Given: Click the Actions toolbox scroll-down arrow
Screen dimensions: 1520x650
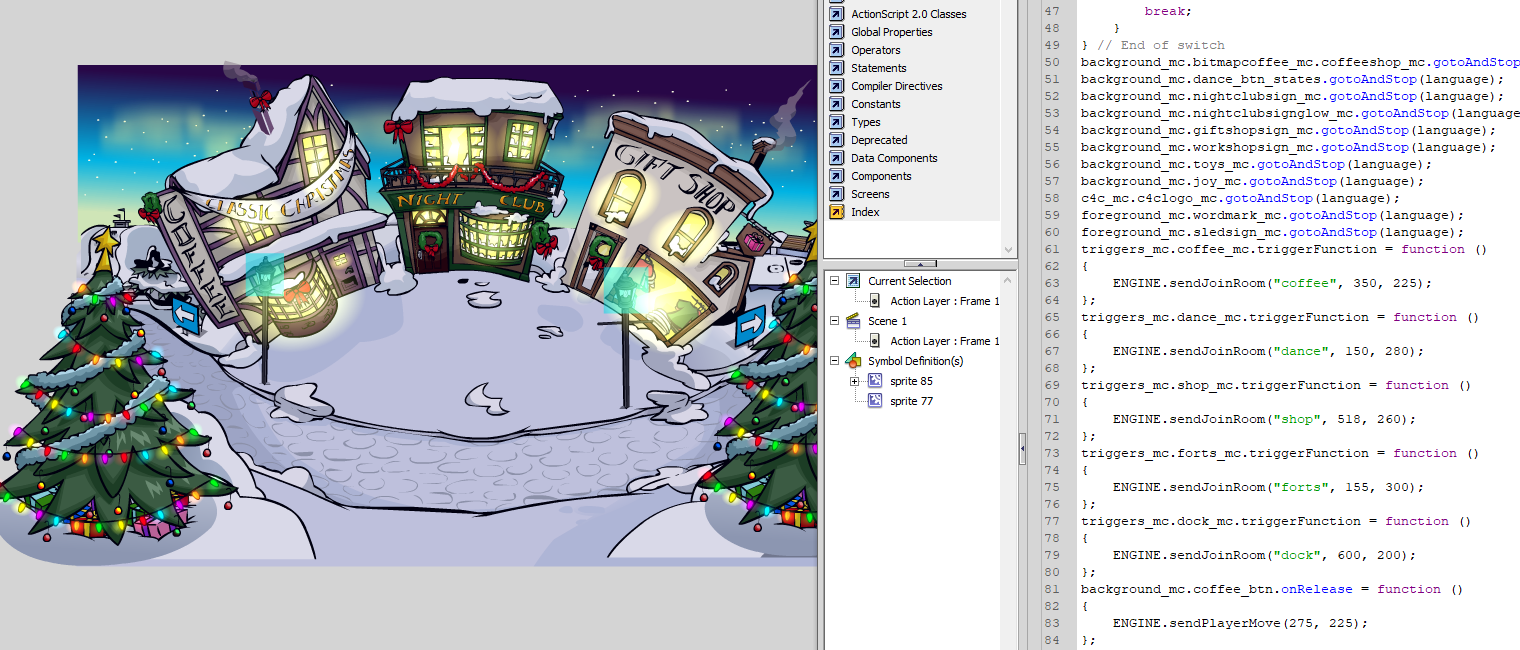Looking at the screenshot, I should (x=1008, y=250).
